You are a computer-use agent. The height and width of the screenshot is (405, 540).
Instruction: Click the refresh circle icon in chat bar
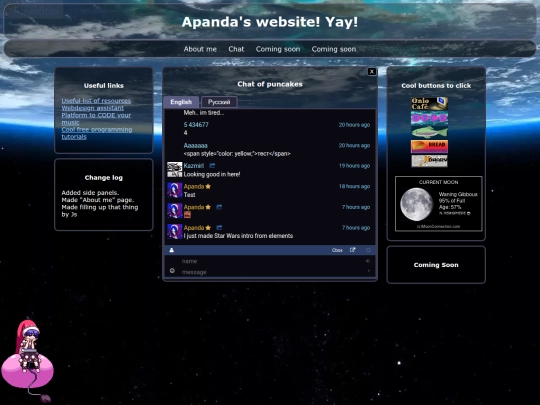tap(368, 250)
